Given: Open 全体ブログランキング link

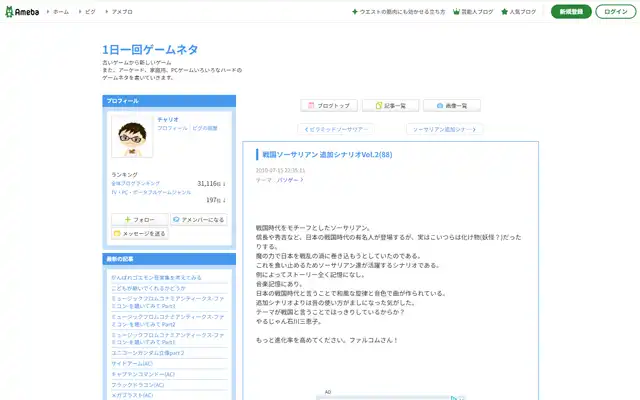Looking at the screenshot, I should point(136,184).
